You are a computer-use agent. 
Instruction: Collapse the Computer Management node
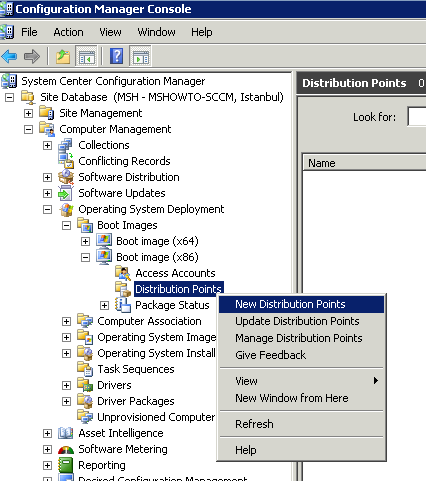[29, 129]
